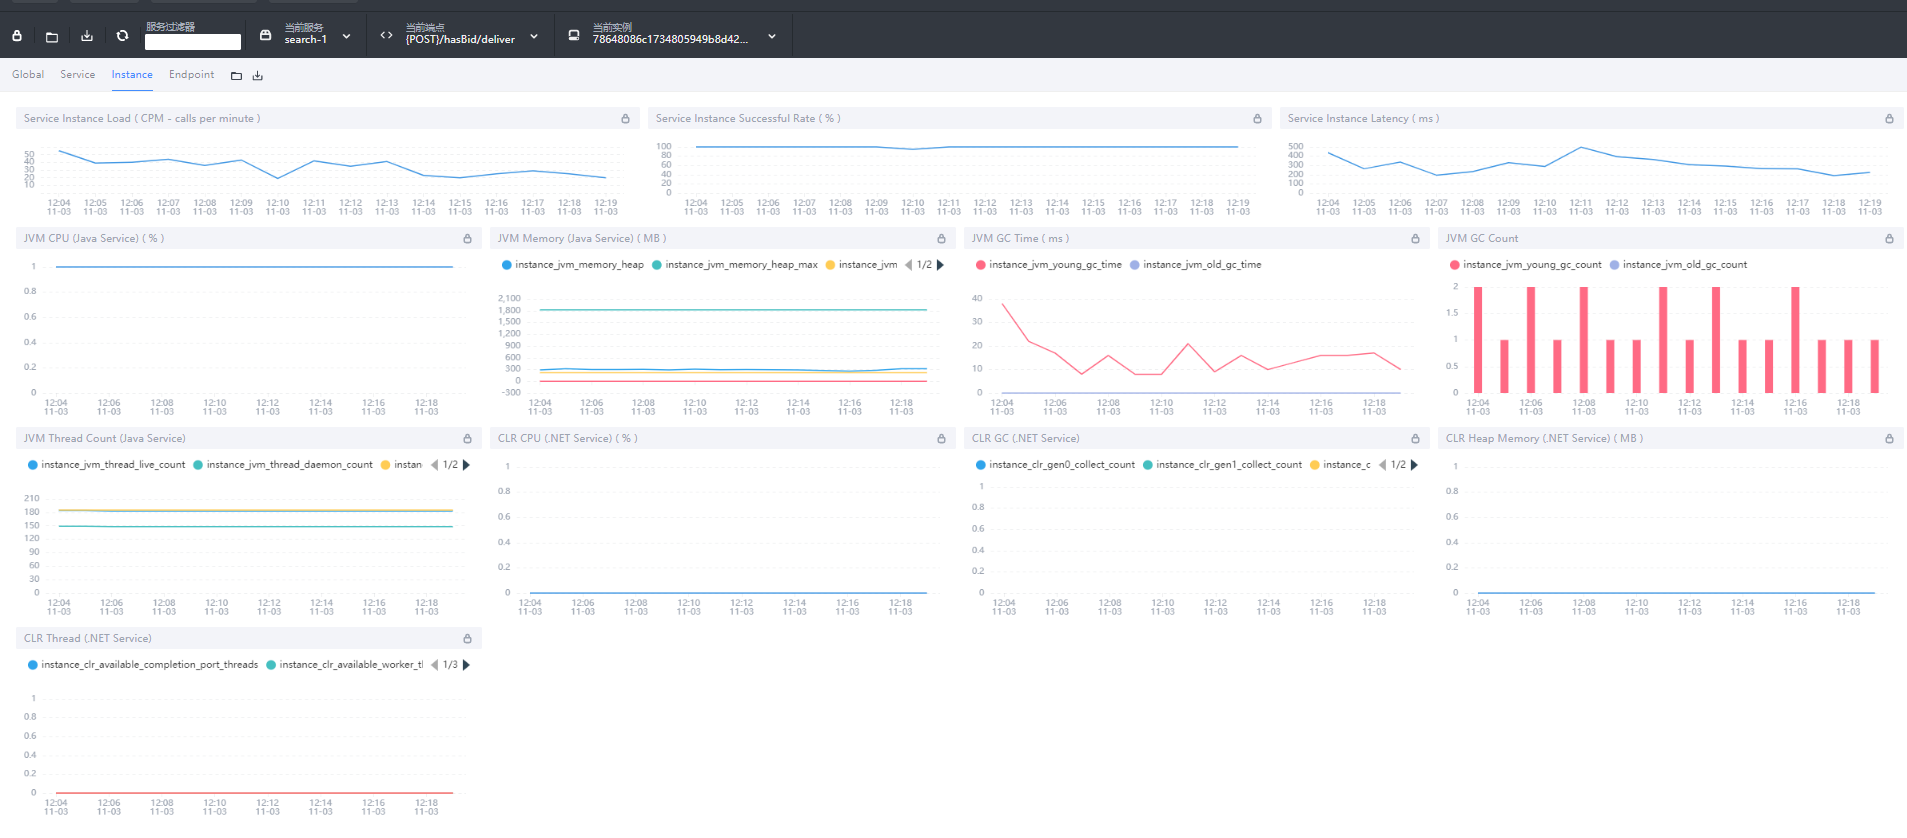Click the service filter input field

click(x=193, y=42)
